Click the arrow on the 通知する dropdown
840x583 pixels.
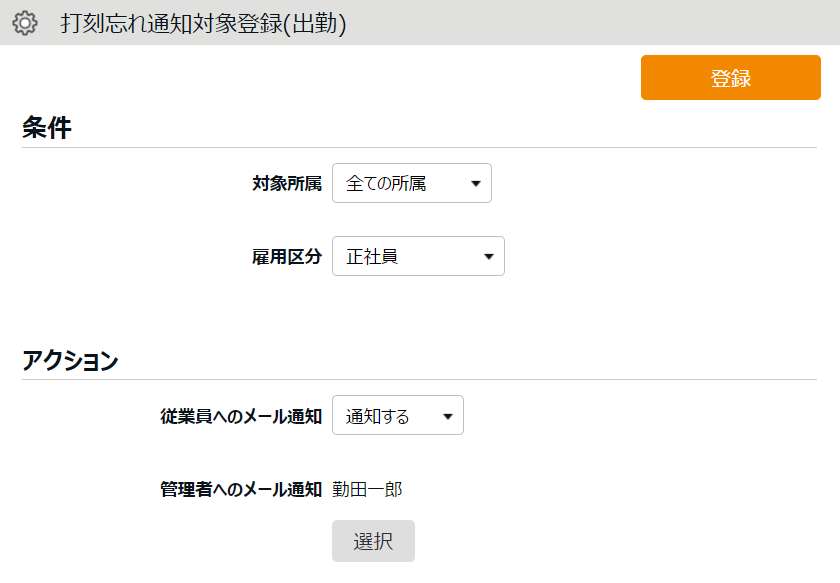tap(447, 417)
